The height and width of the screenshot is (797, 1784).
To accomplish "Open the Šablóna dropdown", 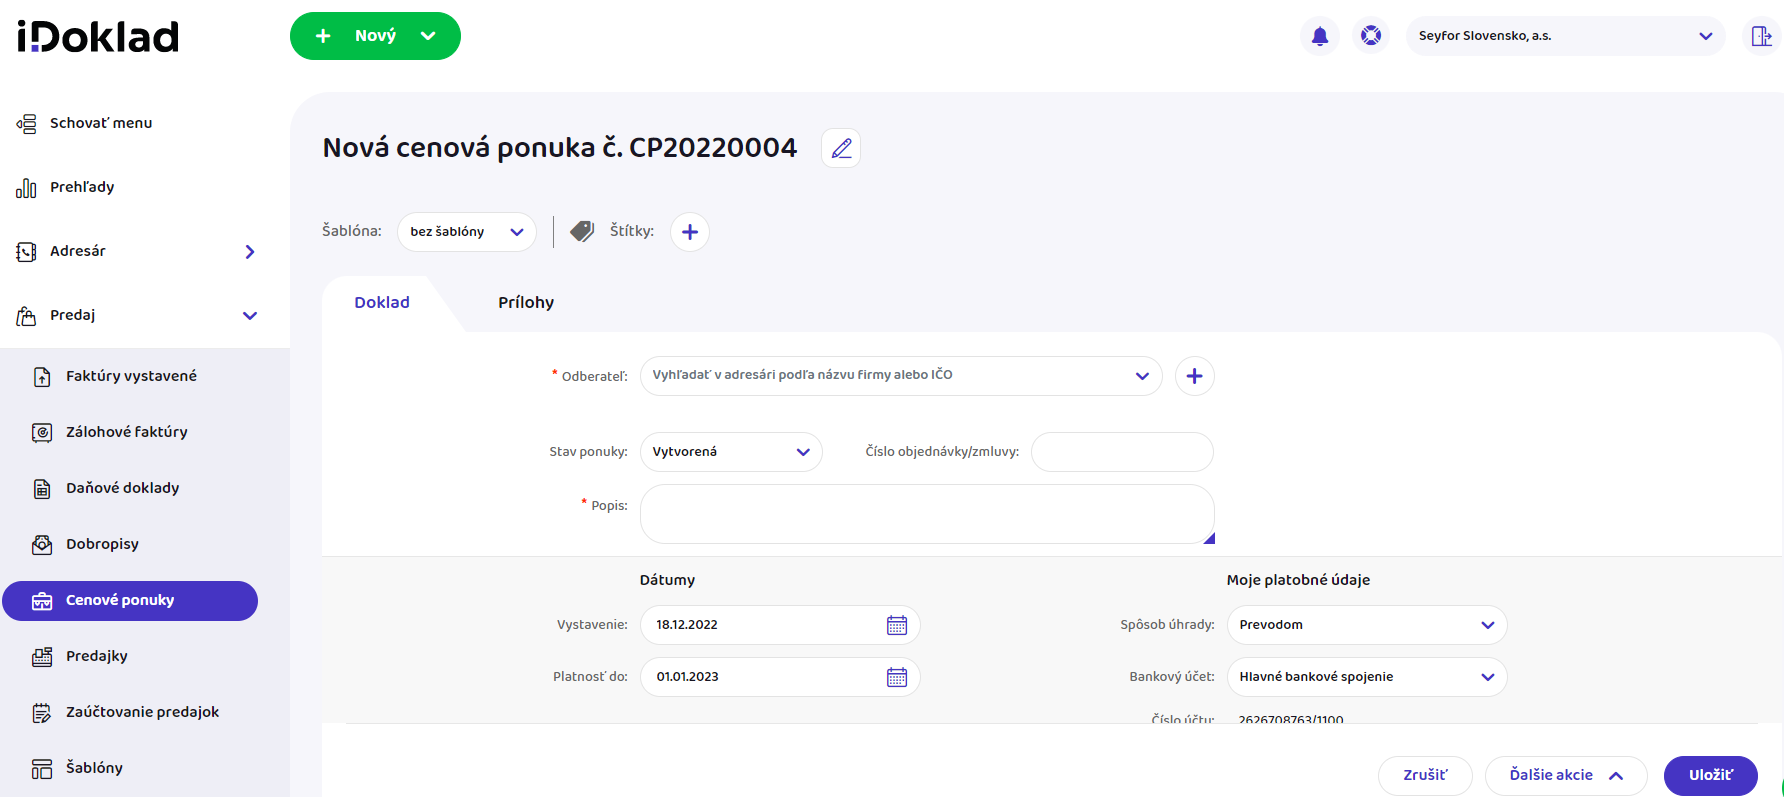I will tap(466, 232).
